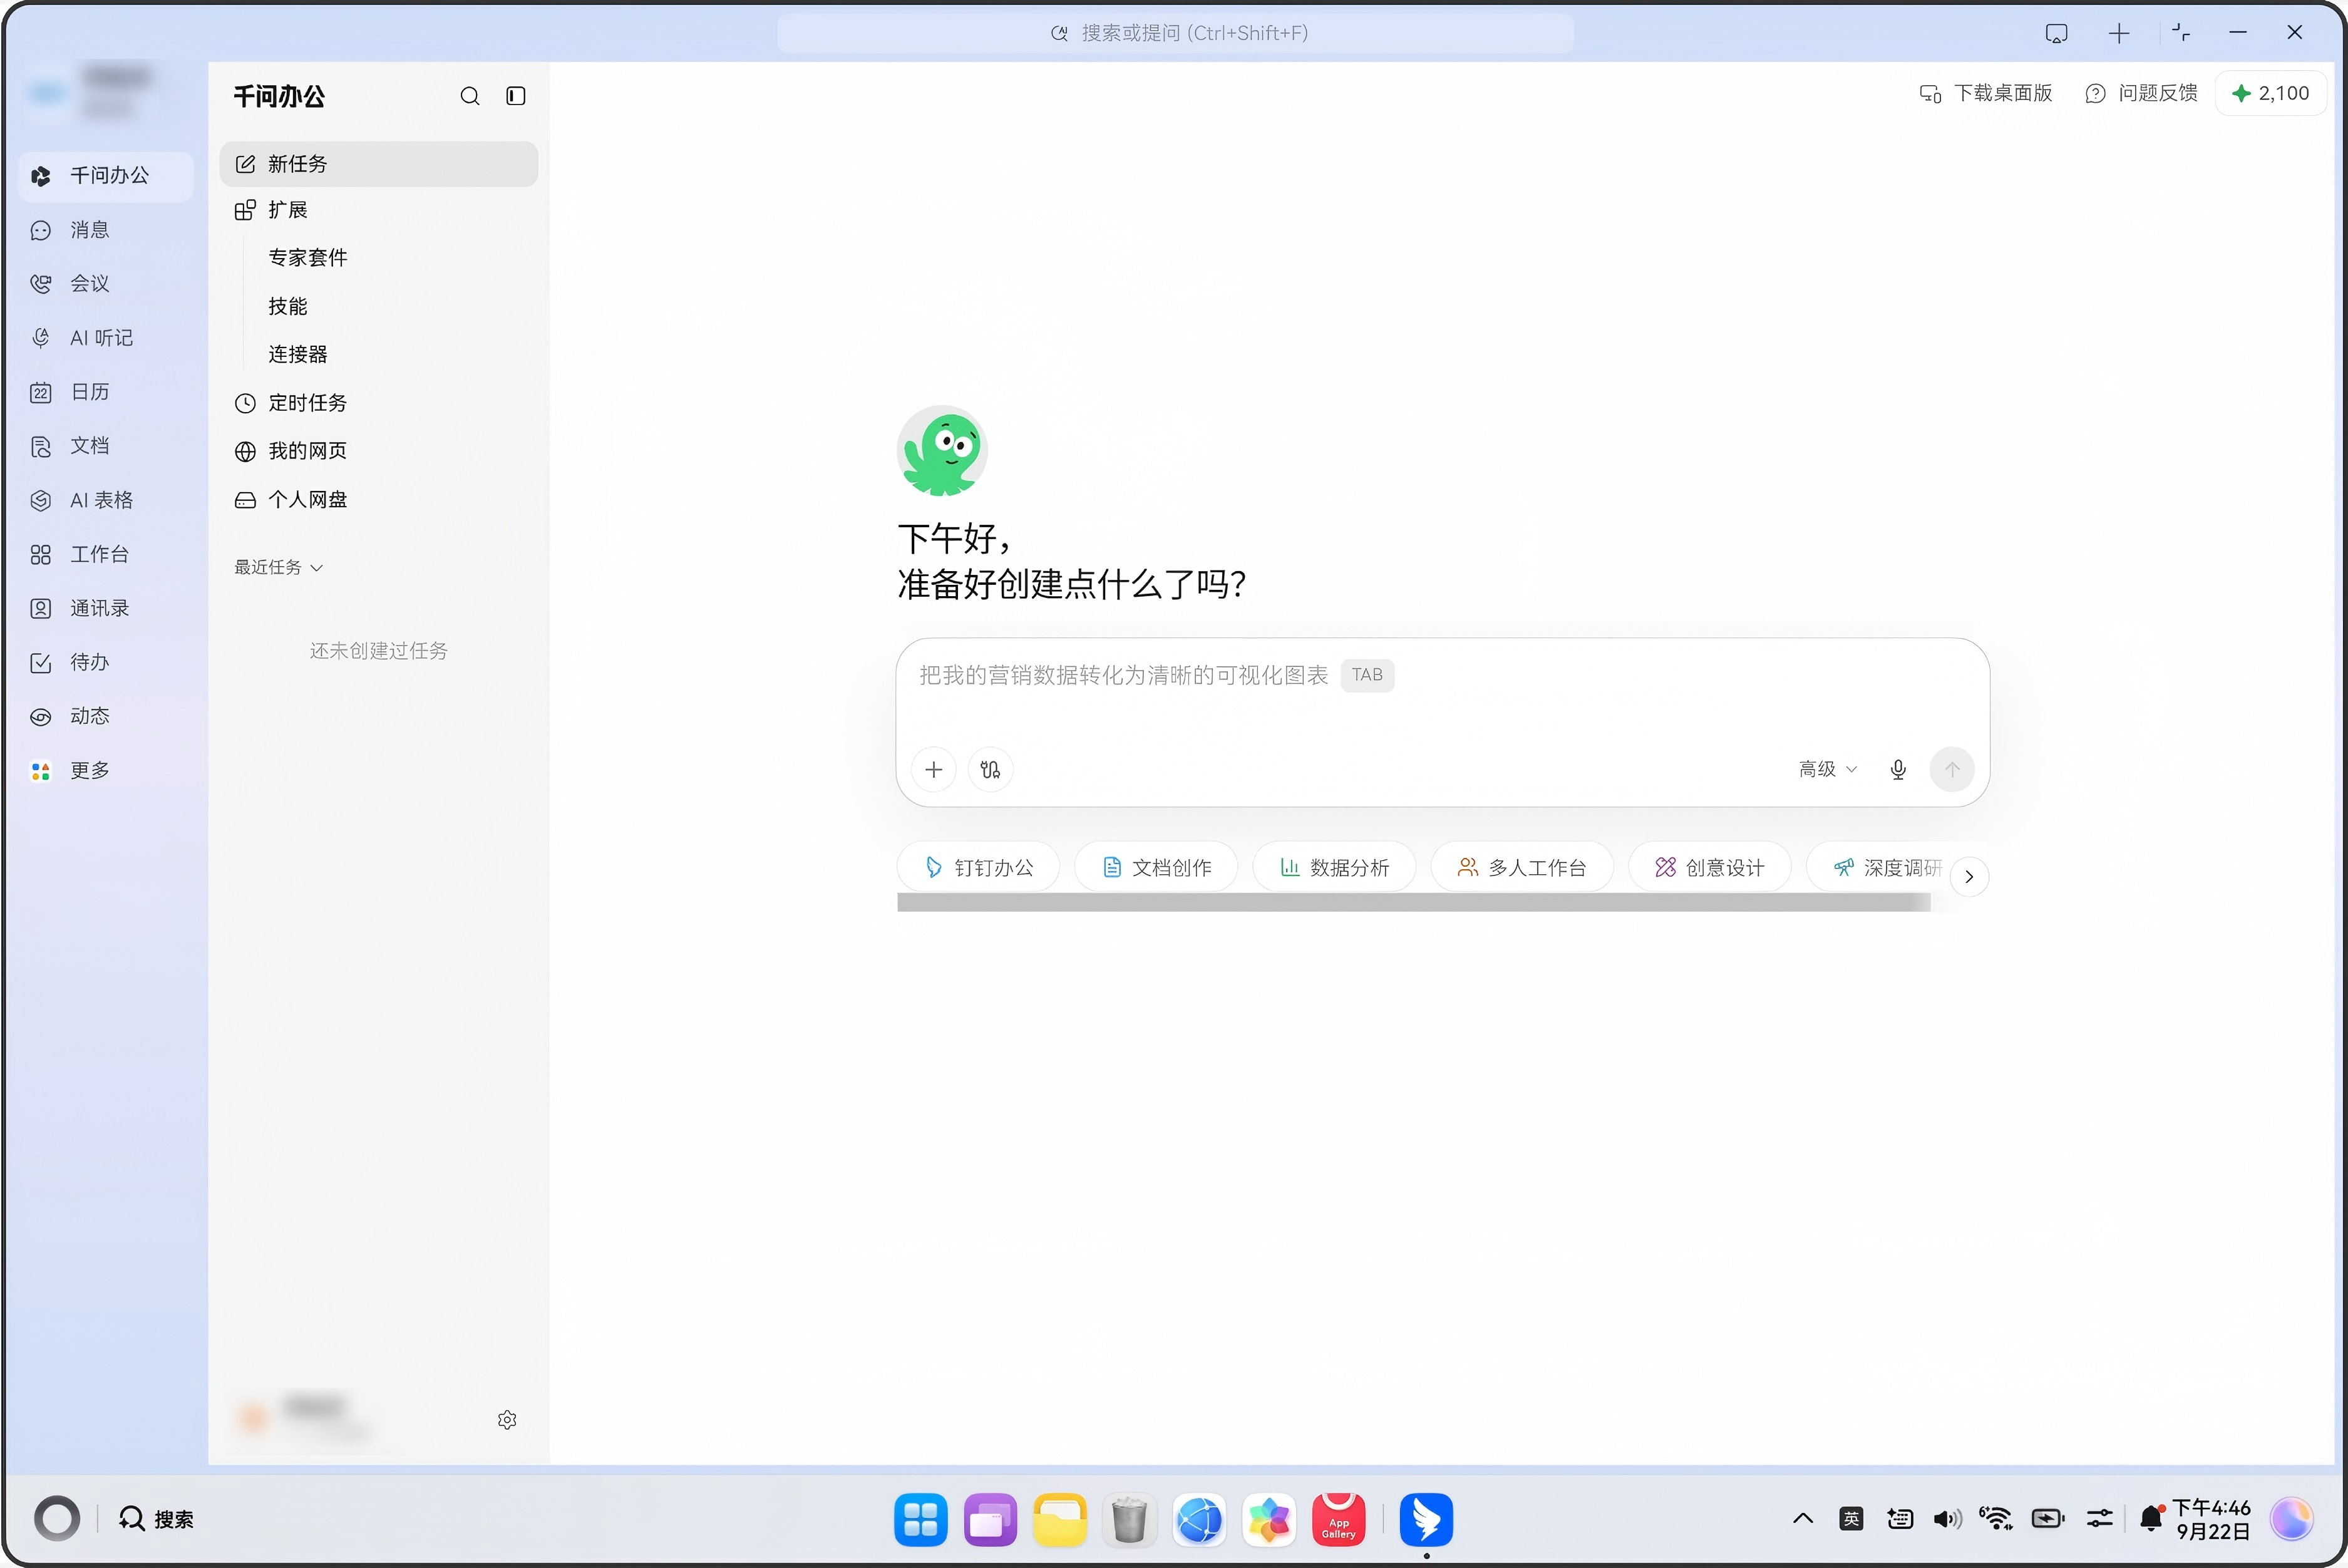This screenshot has width=2348, height=1568.
Task: Start a 新任务 (new task)
Action: point(379,164)
